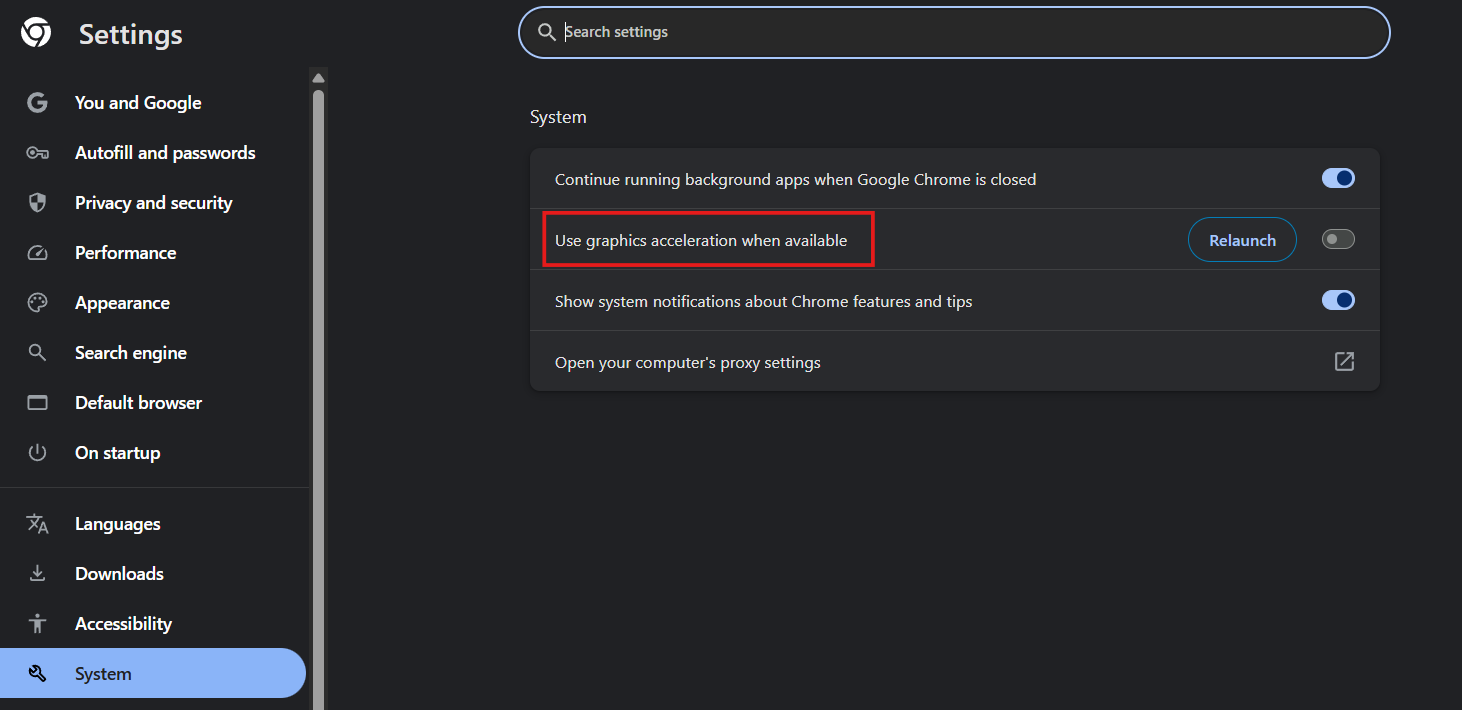Click the Search settings input field
1462x710 pixels.
coord(960,32)
